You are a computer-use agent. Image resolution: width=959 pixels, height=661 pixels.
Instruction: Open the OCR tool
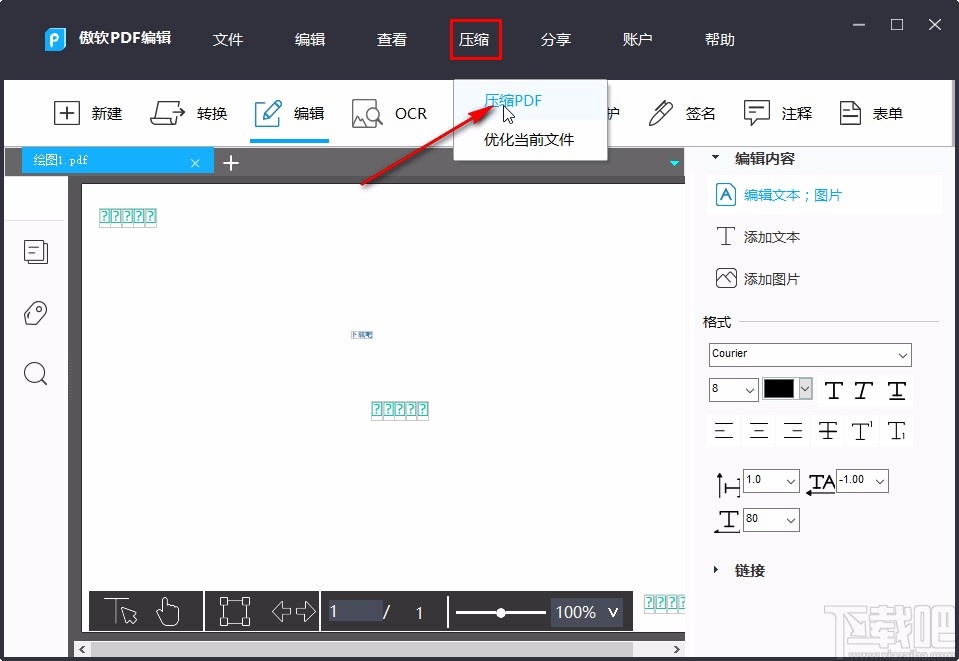point(390,113)
